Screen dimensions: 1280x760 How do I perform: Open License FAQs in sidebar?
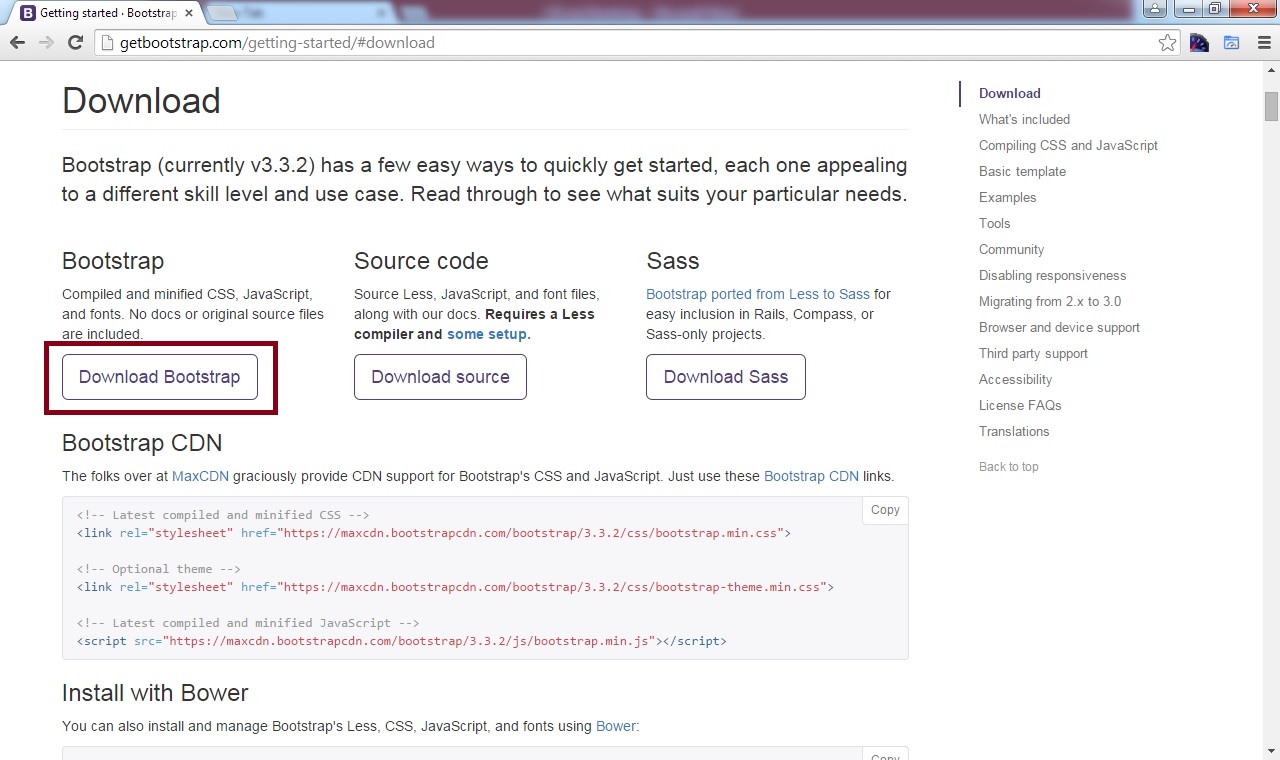[x=1020, y=405]
